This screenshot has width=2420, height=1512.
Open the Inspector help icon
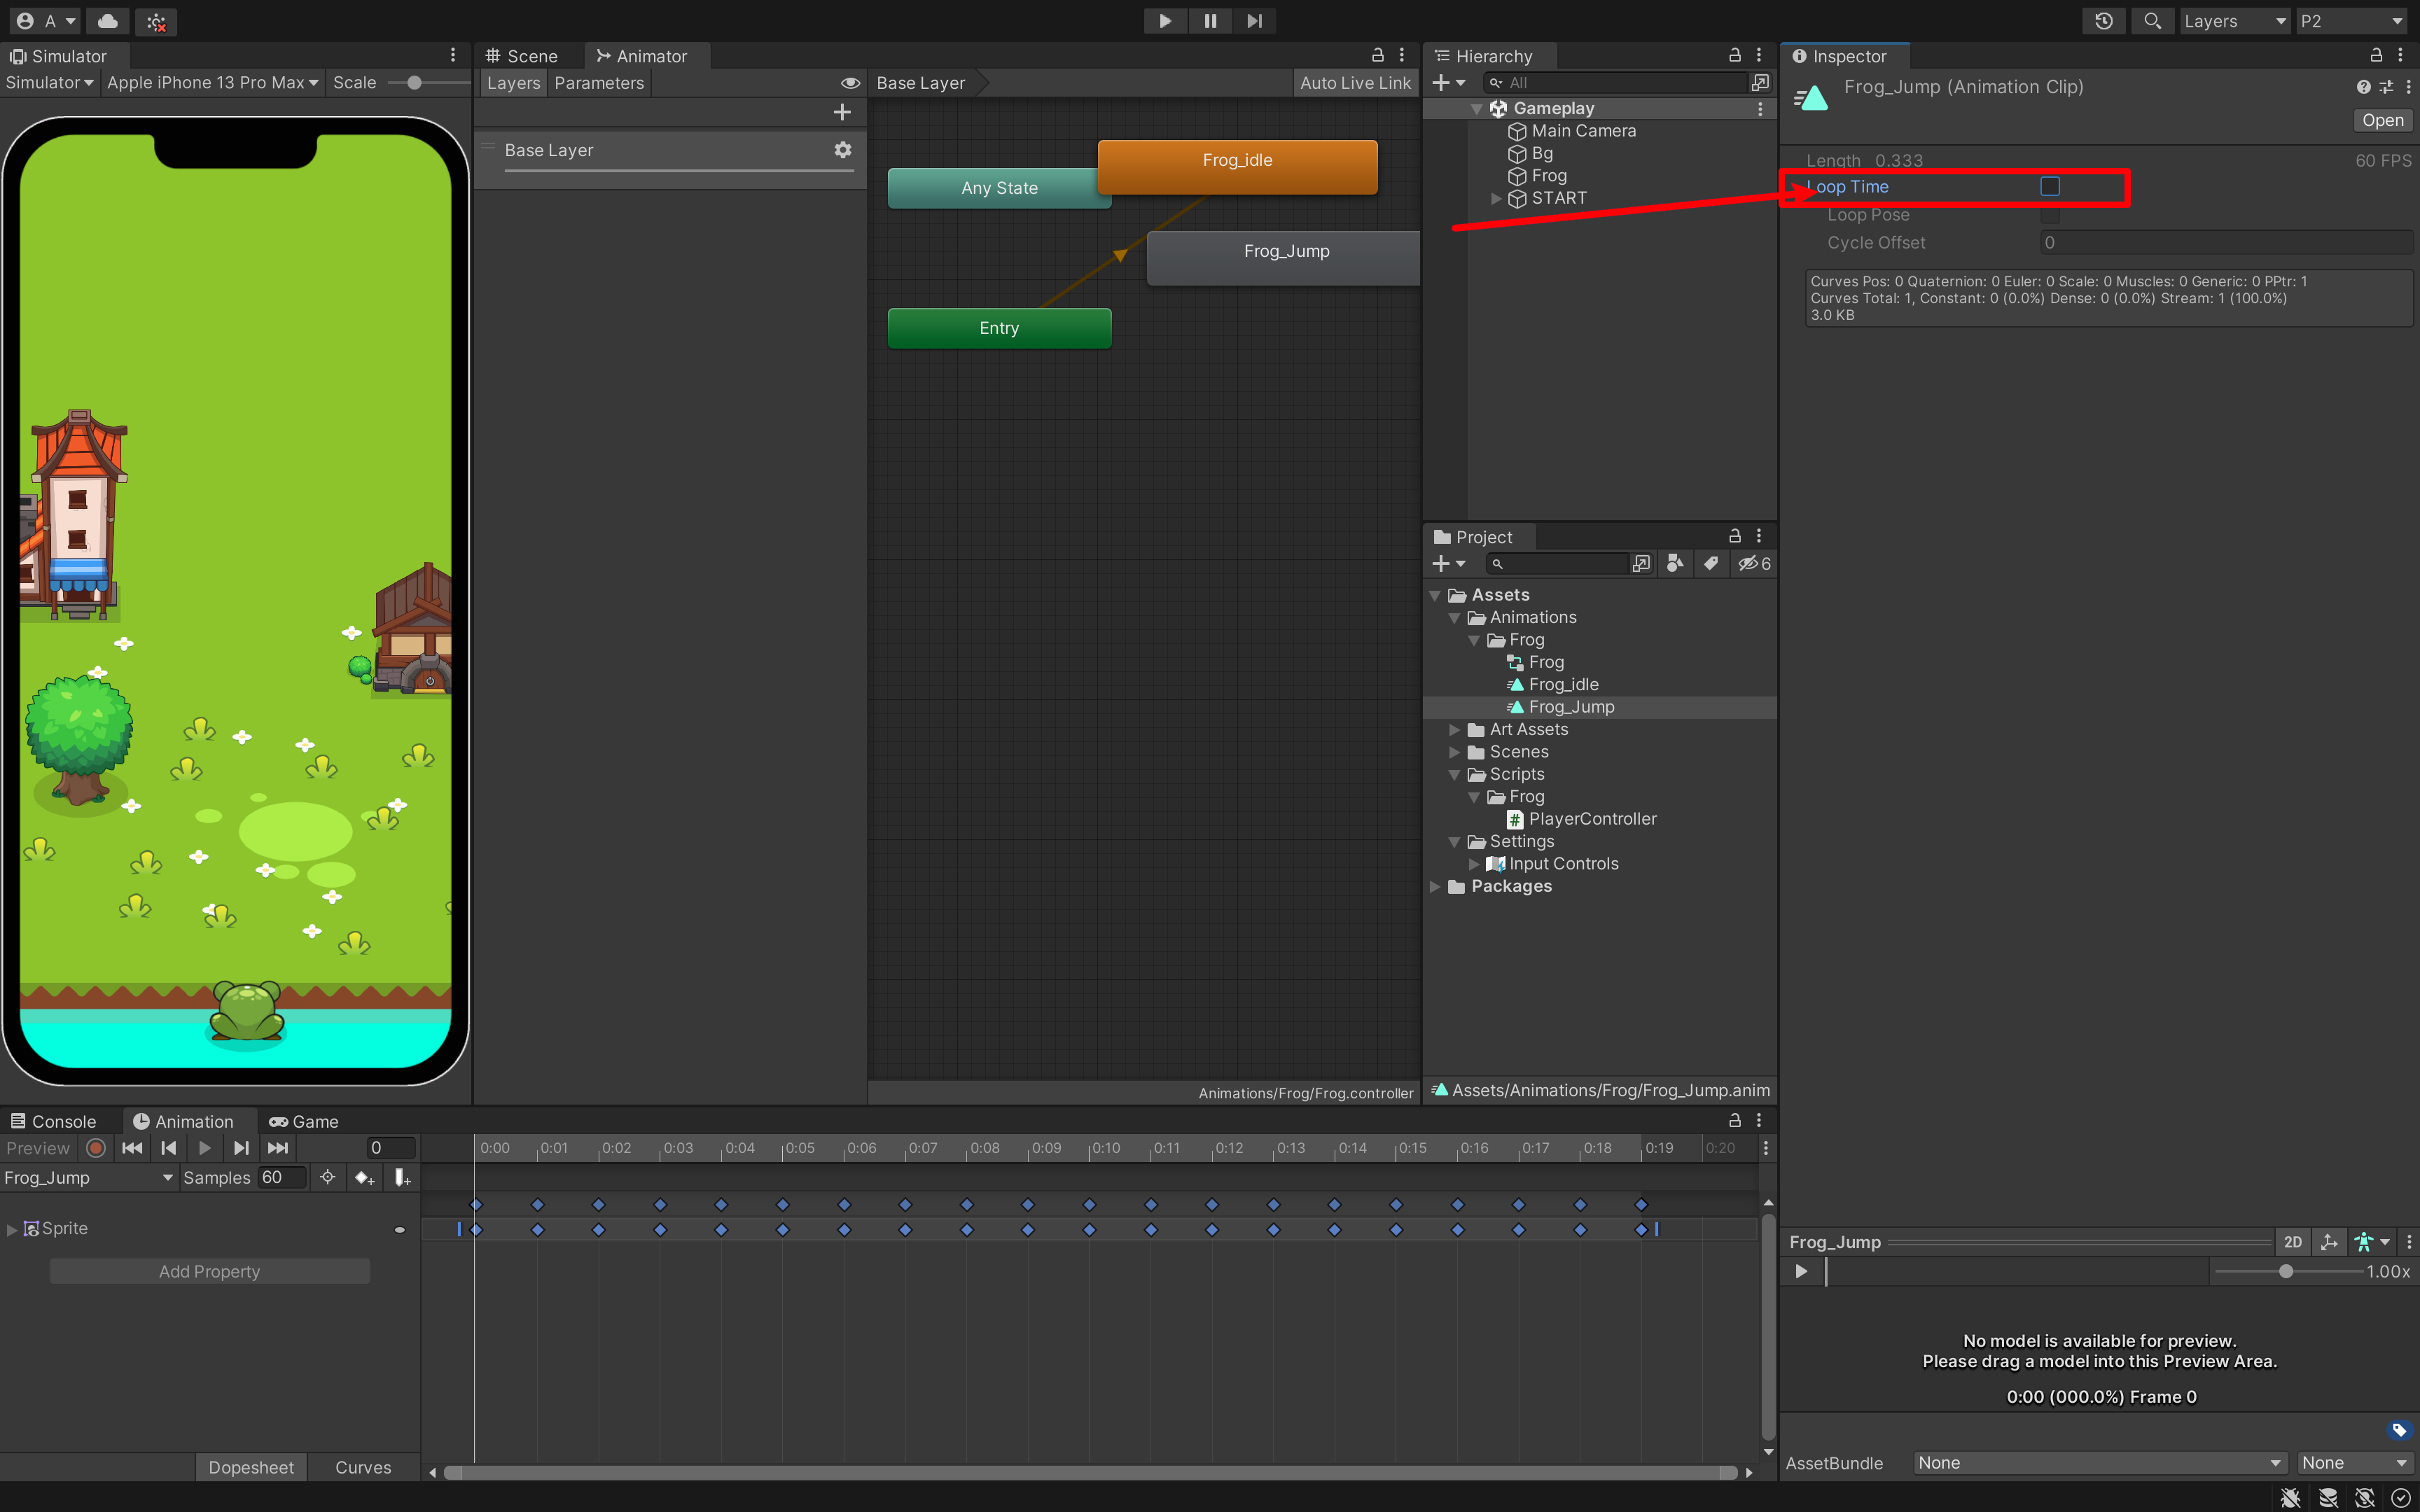pos(2362,87)
